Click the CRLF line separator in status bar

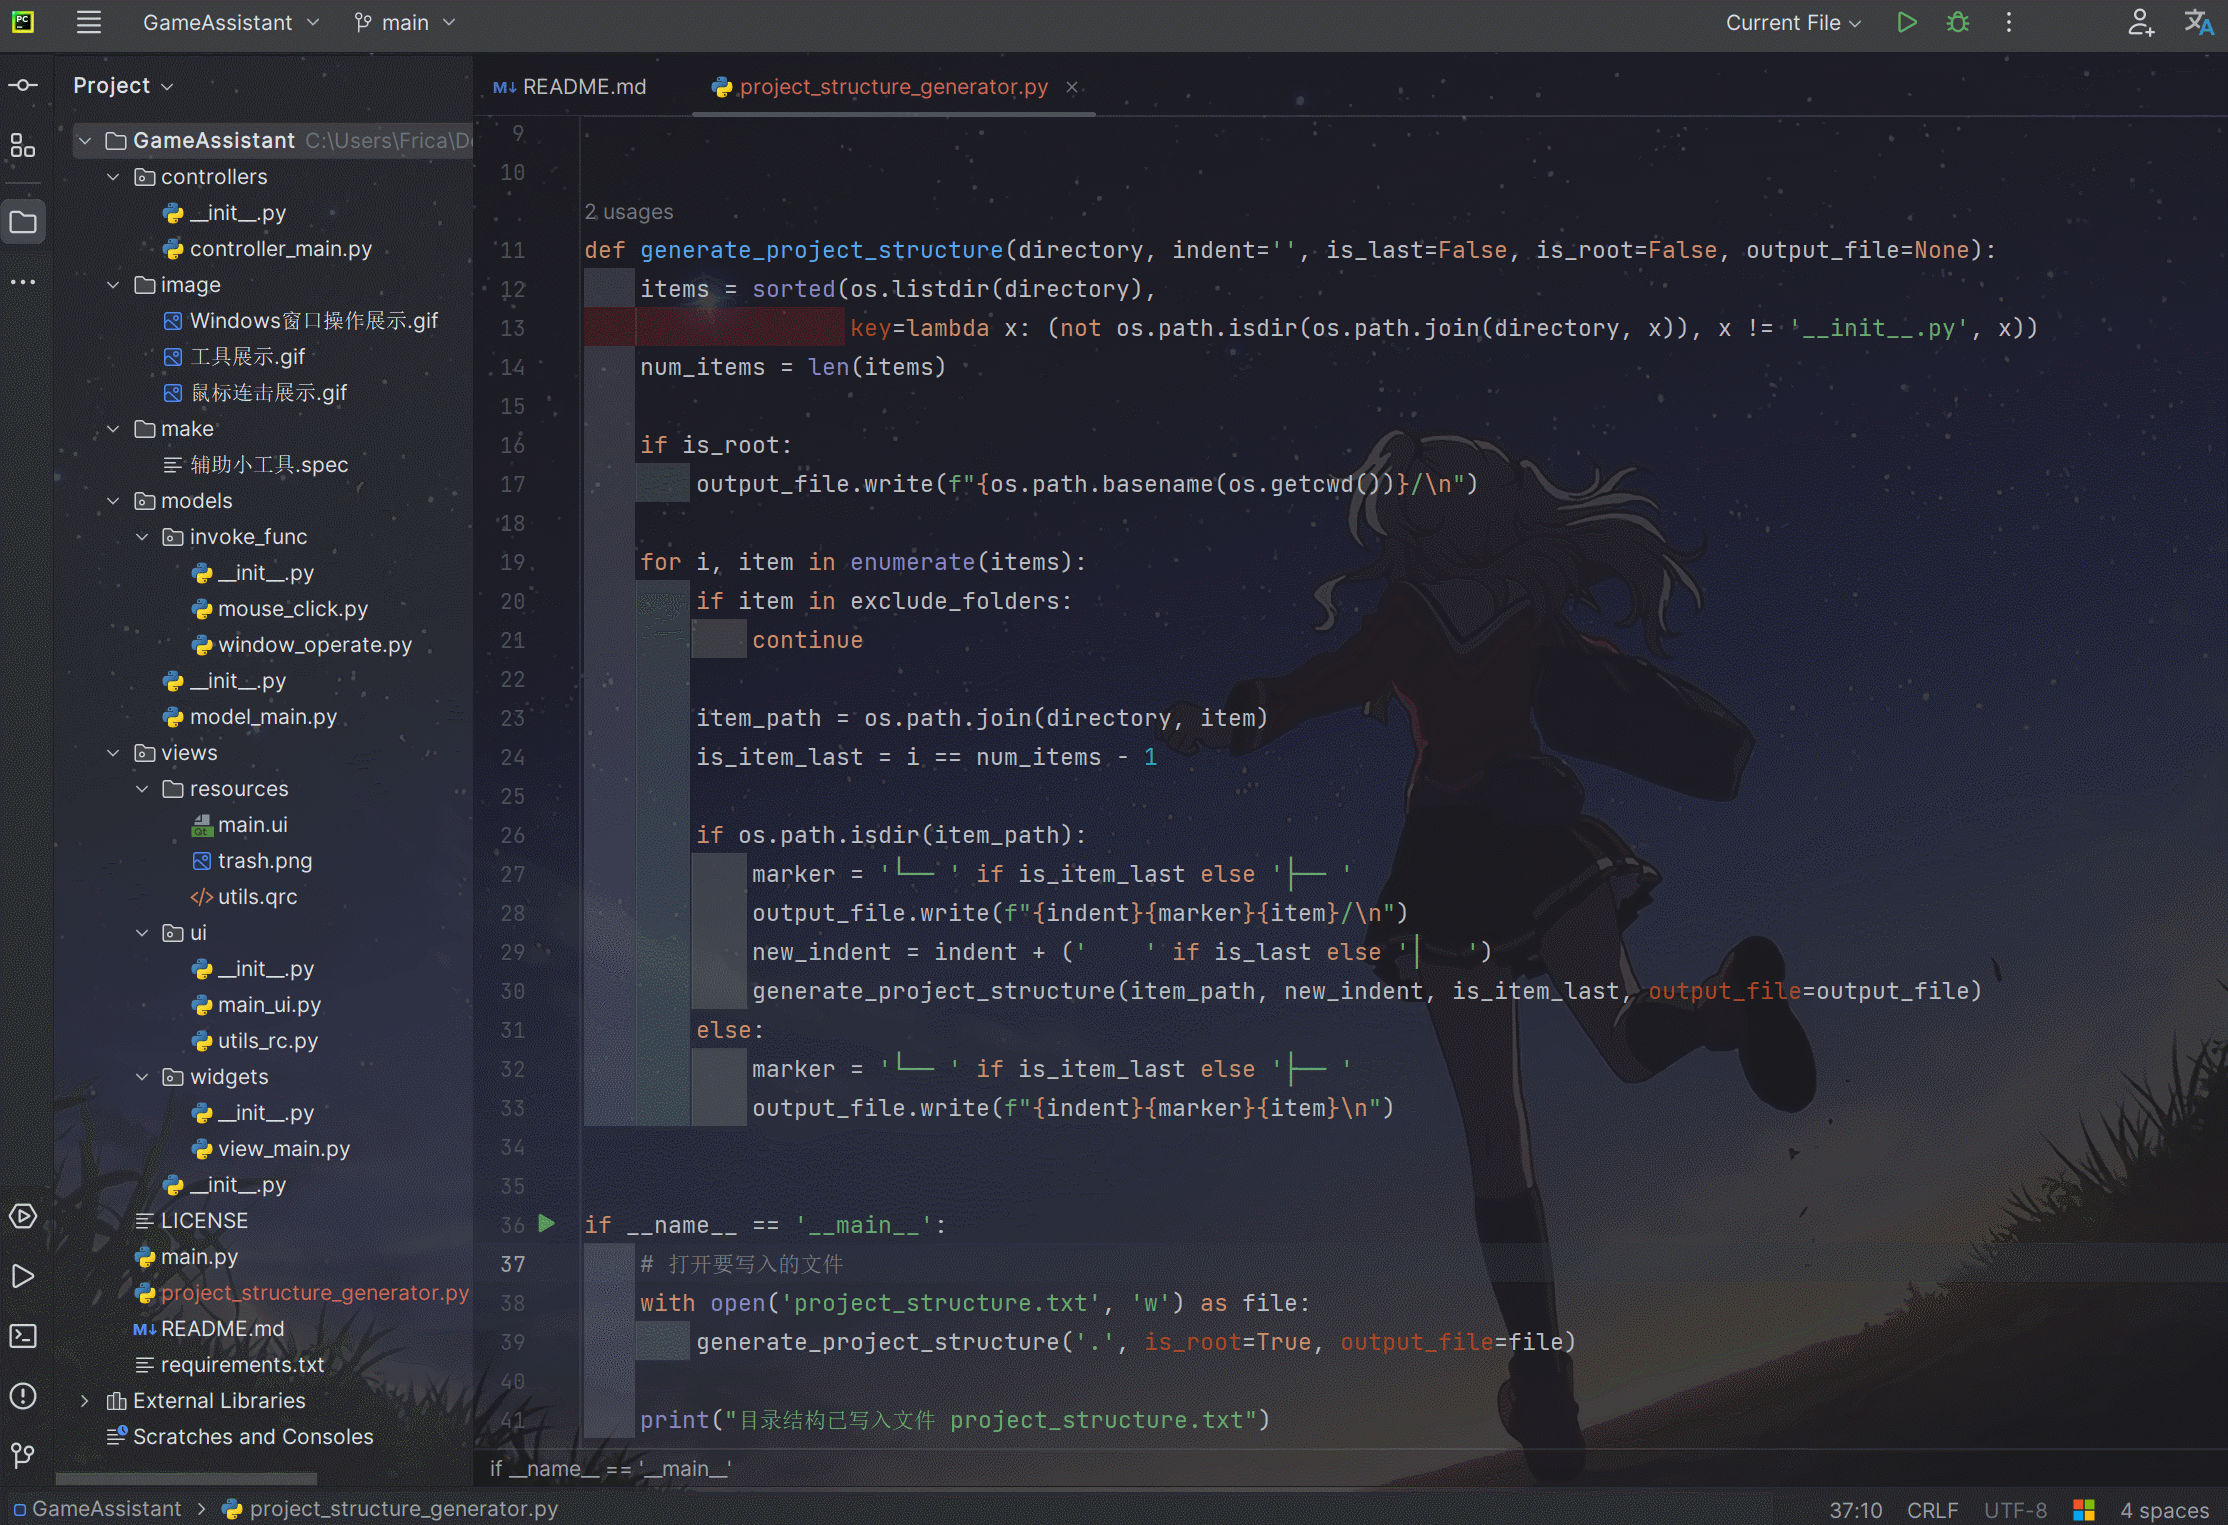point(1931,1509)
